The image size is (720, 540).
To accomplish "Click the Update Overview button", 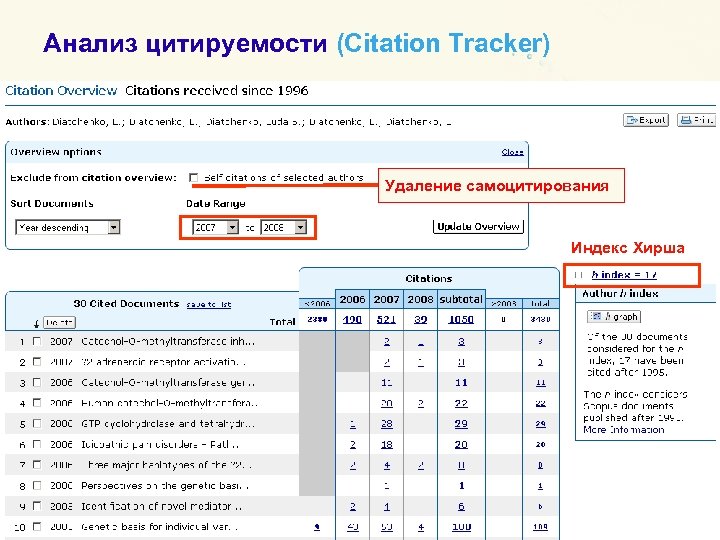I will [478, 226].
